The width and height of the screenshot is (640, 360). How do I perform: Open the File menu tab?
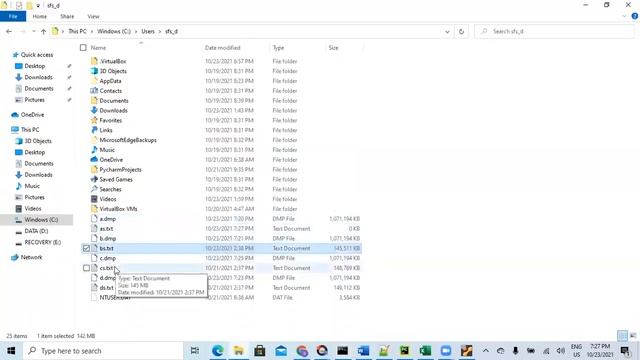[13, 16]
